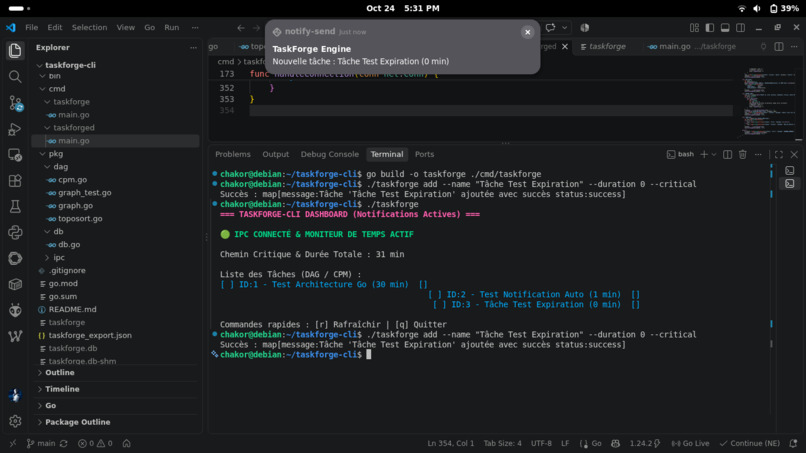Open Explorer views and more actions
Viewport: 806px width, 453px height.
(x=193, y=47)
